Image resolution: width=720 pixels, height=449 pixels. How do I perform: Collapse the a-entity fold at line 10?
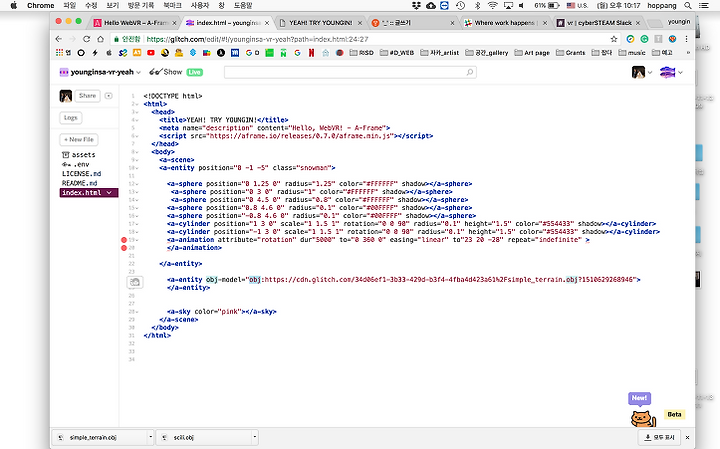click(137, 168)
